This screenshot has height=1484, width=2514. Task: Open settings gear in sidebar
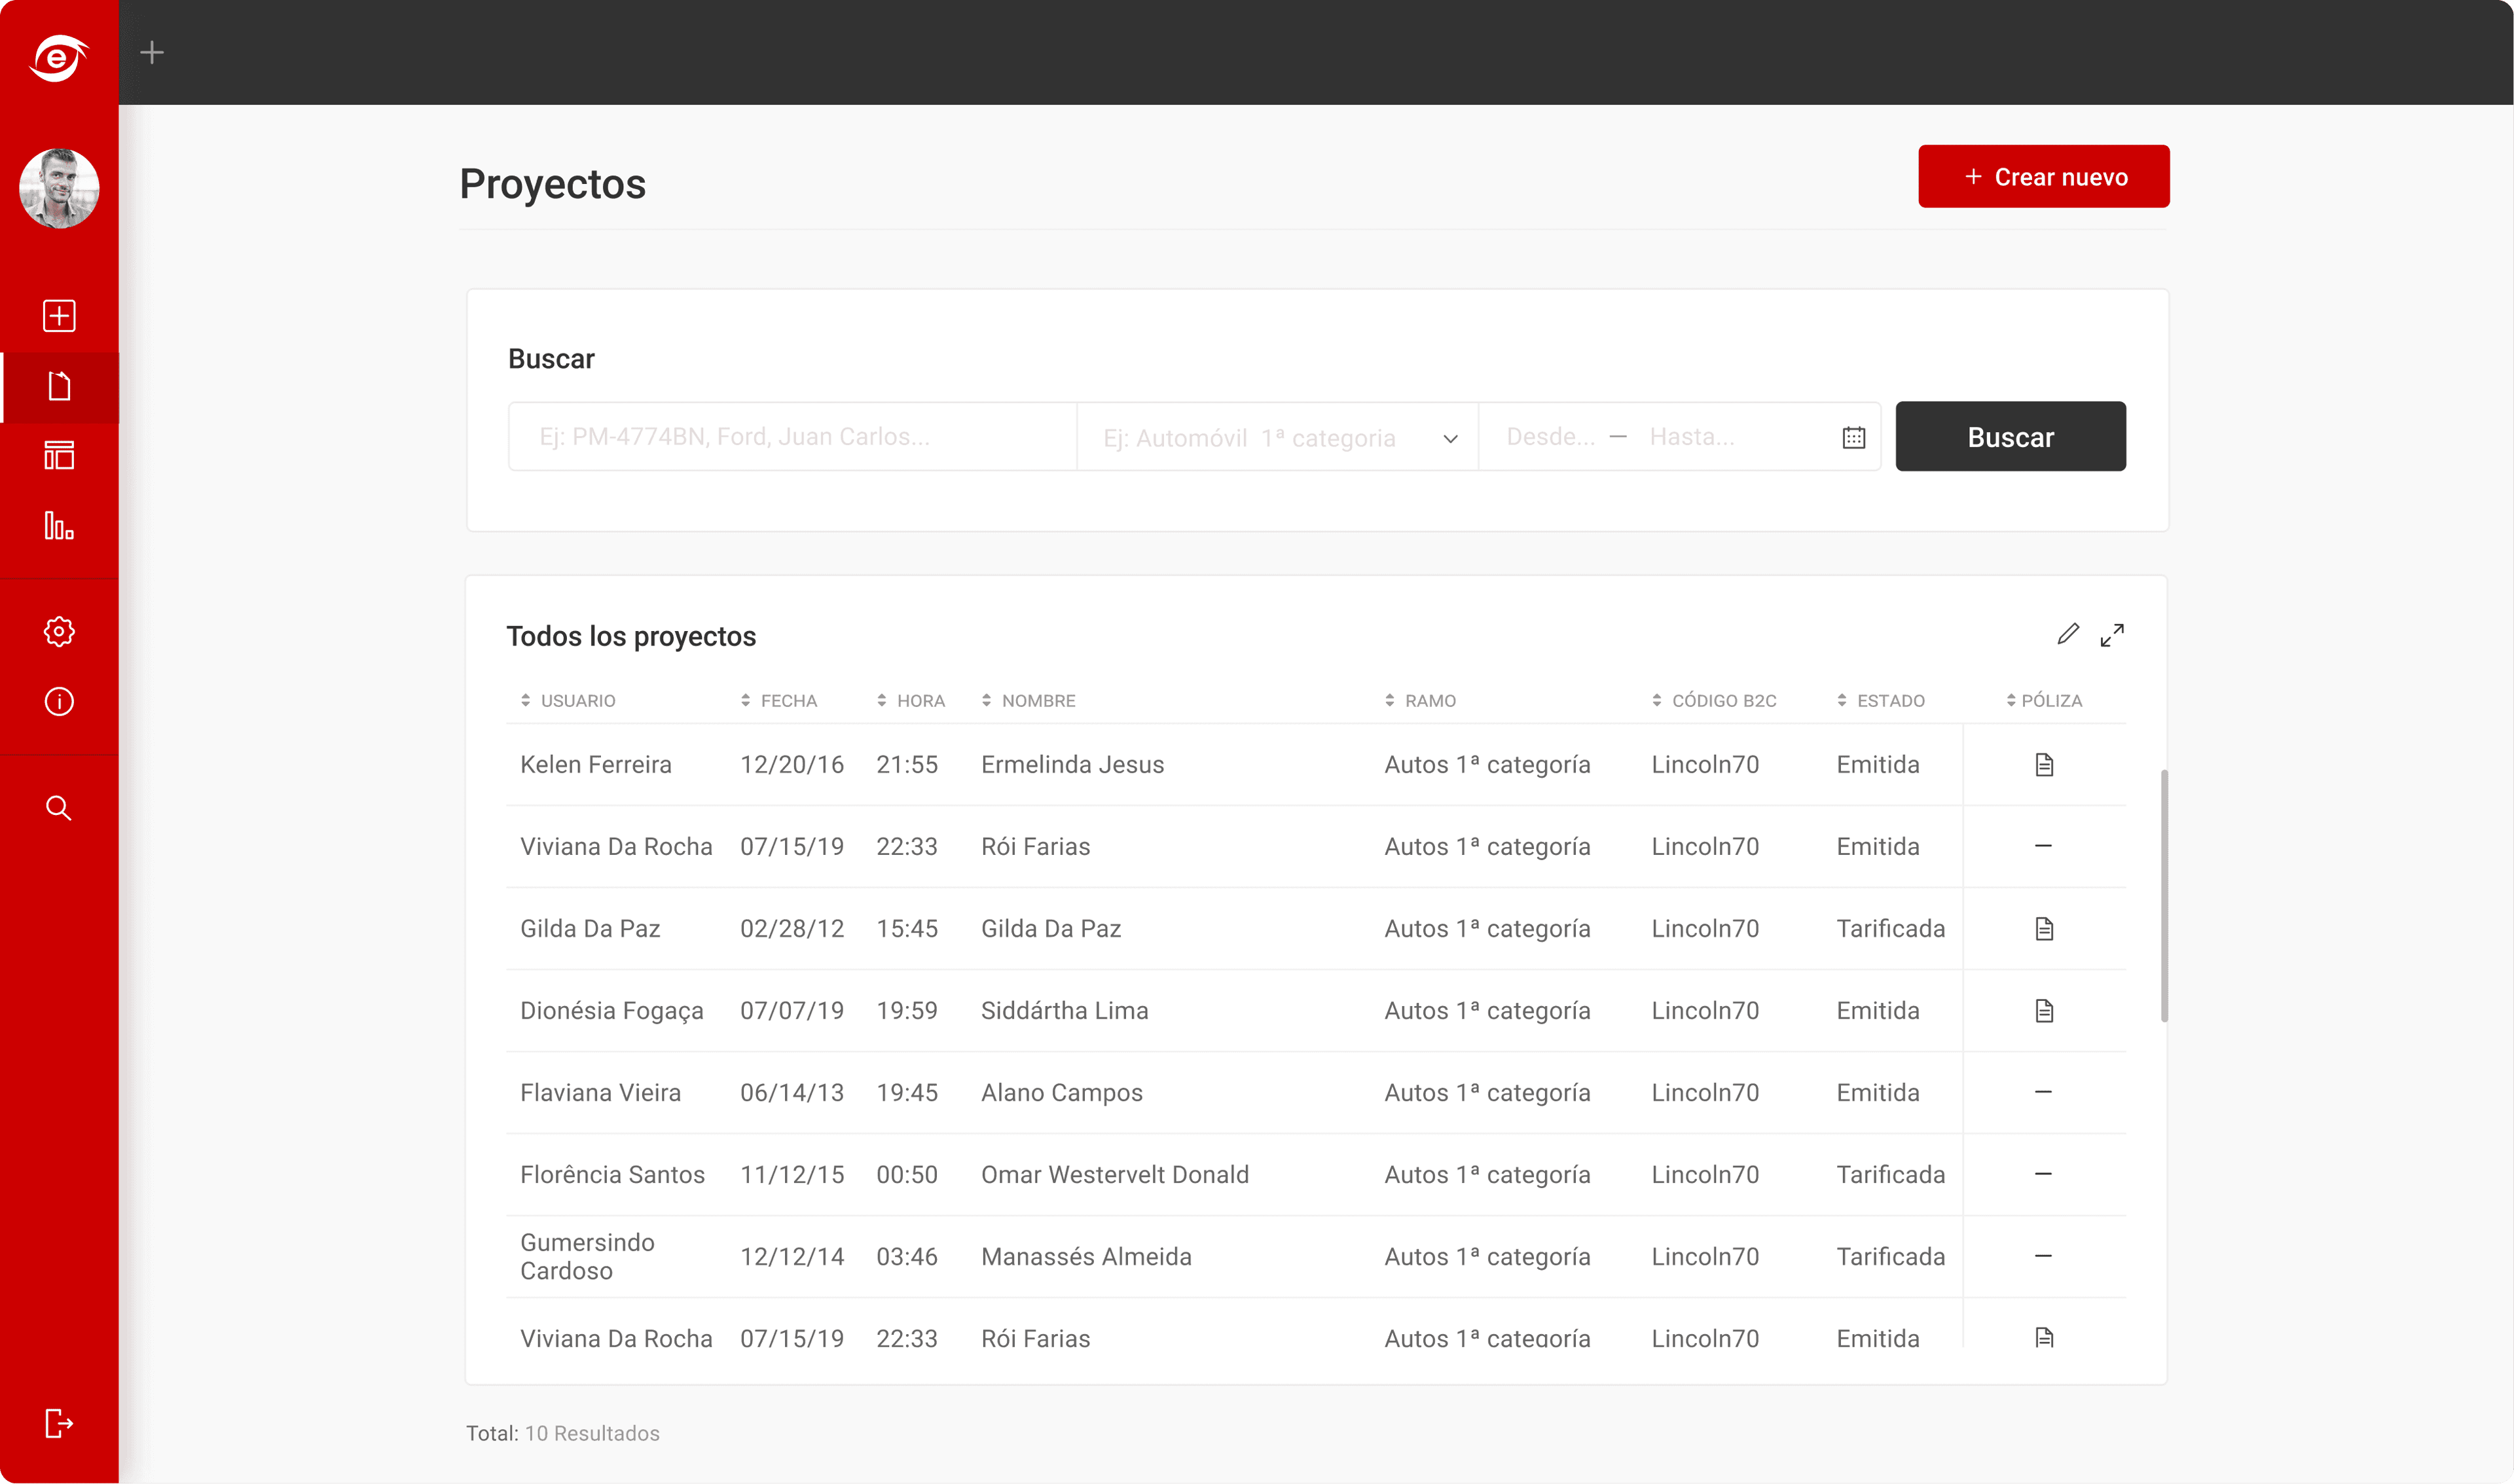click(59, 632)
